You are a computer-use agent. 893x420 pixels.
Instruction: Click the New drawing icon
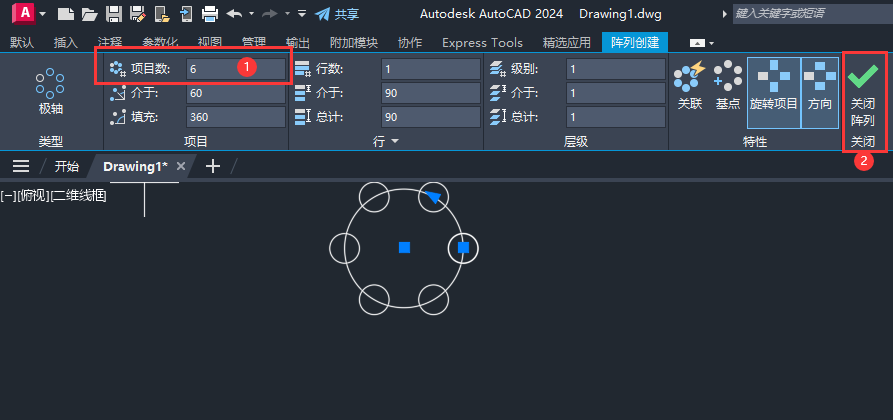pyautogui.click(x=66, y=14)
